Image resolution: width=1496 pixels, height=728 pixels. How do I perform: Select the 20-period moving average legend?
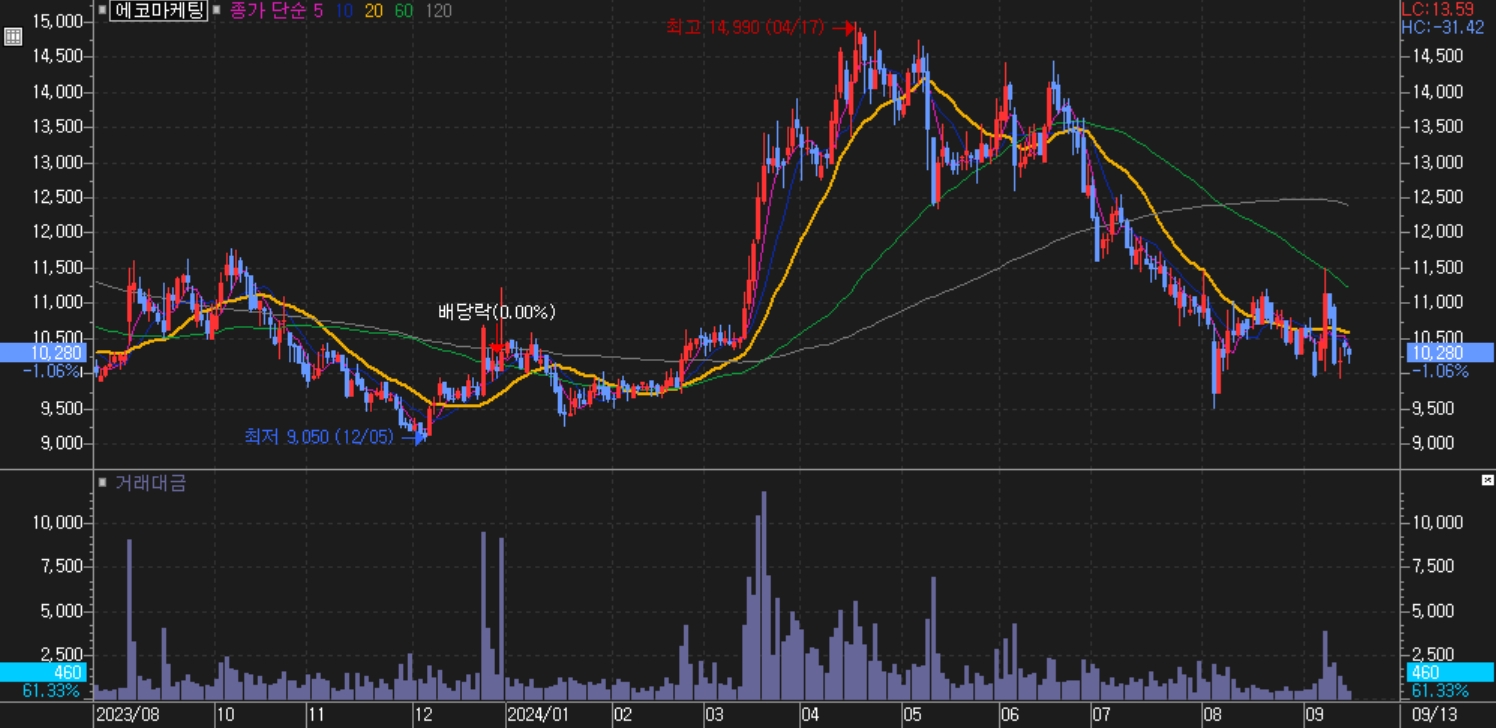point(374,11)
